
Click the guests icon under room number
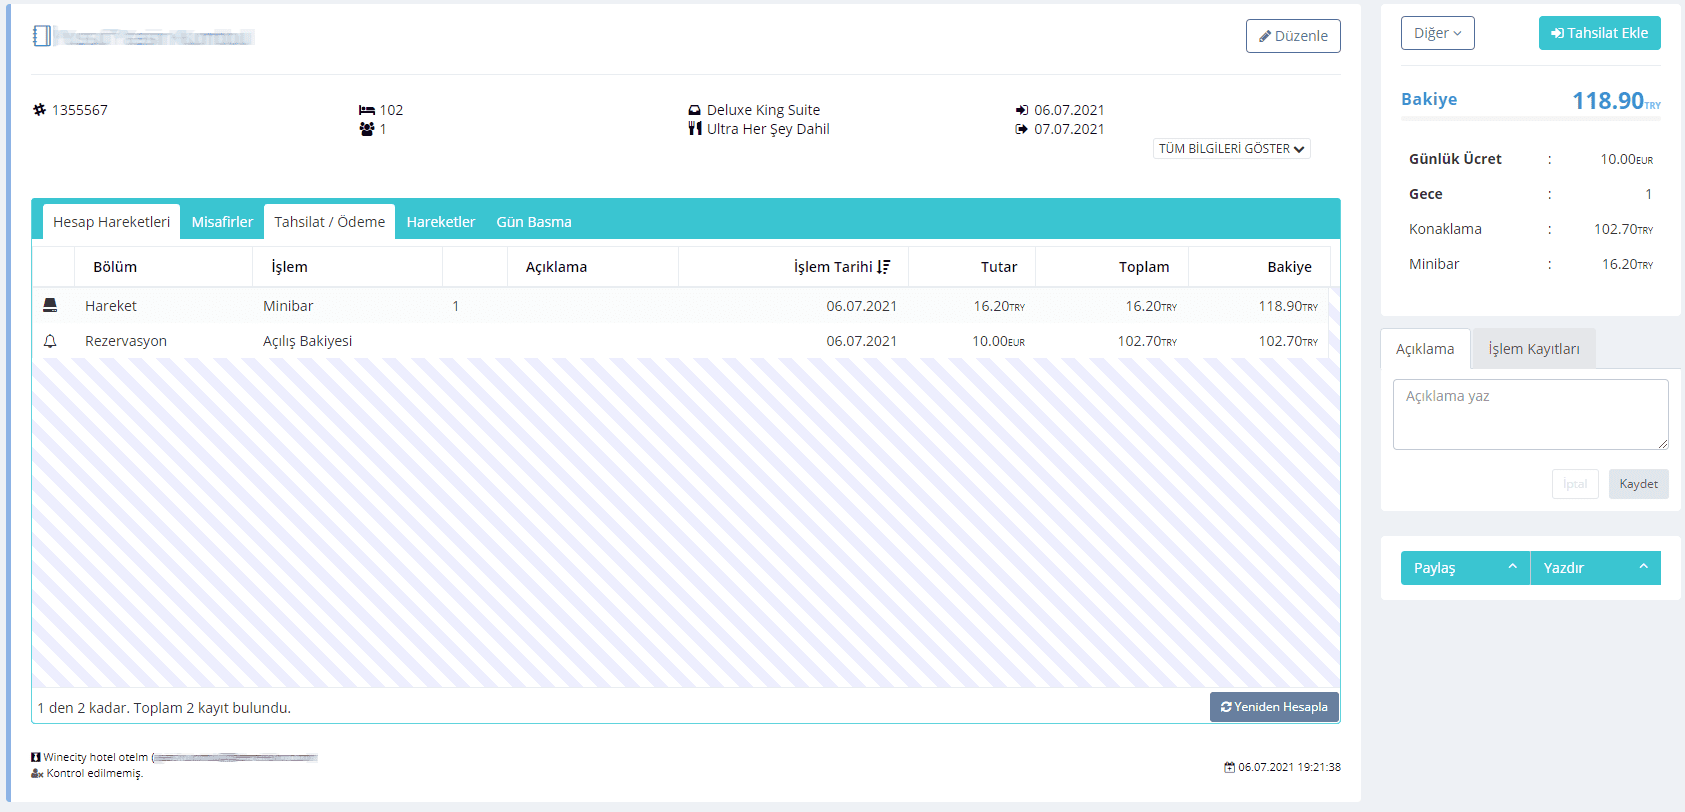[367, 129]
